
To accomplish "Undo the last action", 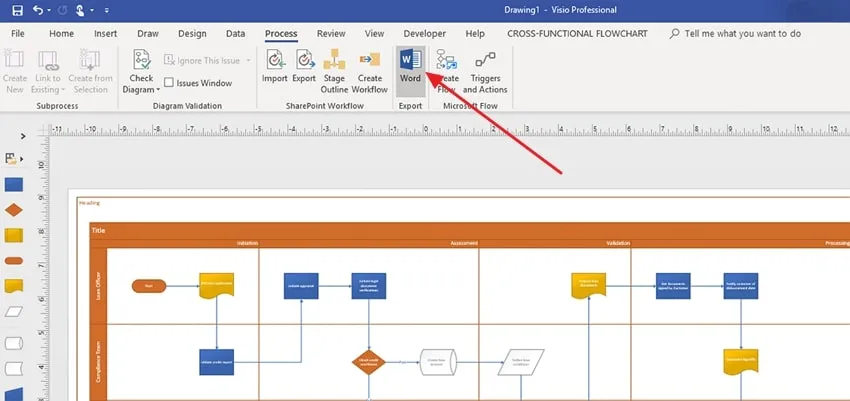I will 37,10.
